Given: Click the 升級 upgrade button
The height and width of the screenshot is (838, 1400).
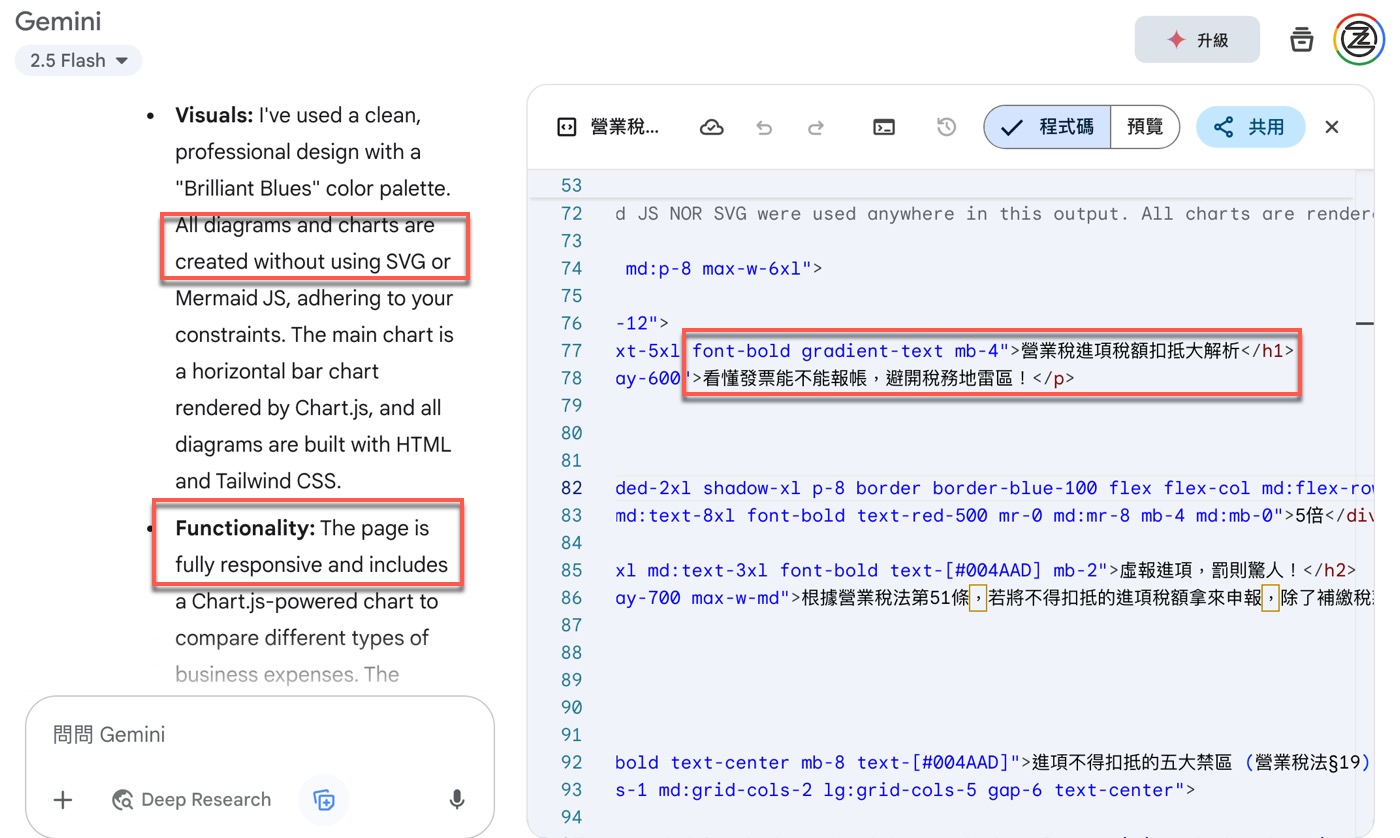Looking at the screenshot, I should (x=1197, y=40).
